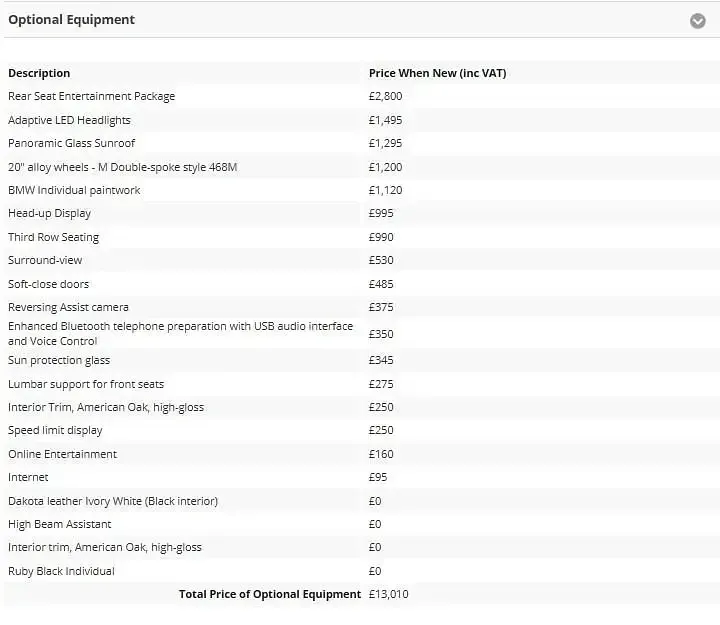Collapse the Optional Equipment section chevron

697,21
